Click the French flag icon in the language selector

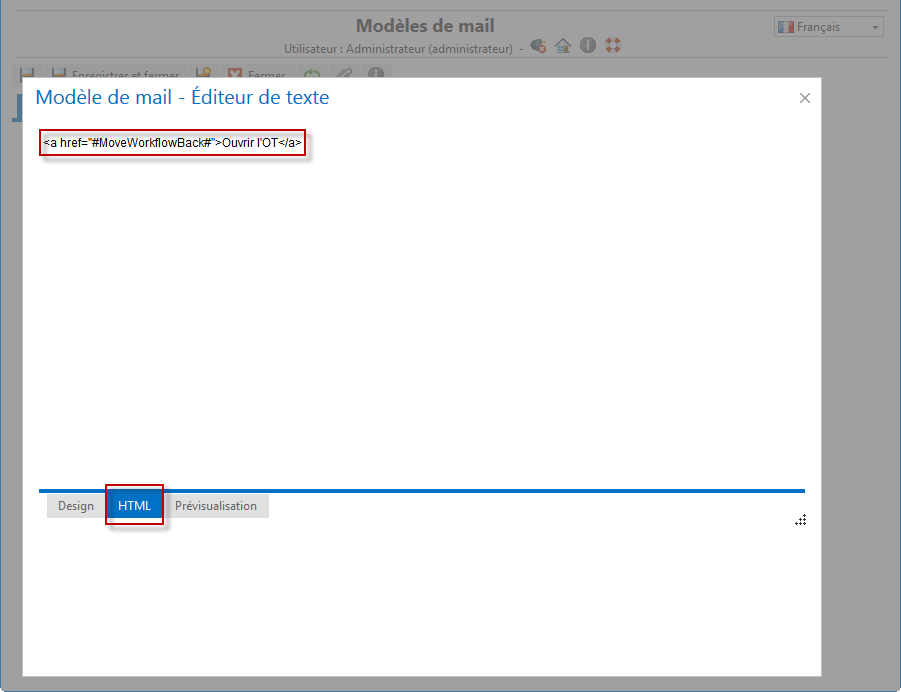click(x=786, y=26)
